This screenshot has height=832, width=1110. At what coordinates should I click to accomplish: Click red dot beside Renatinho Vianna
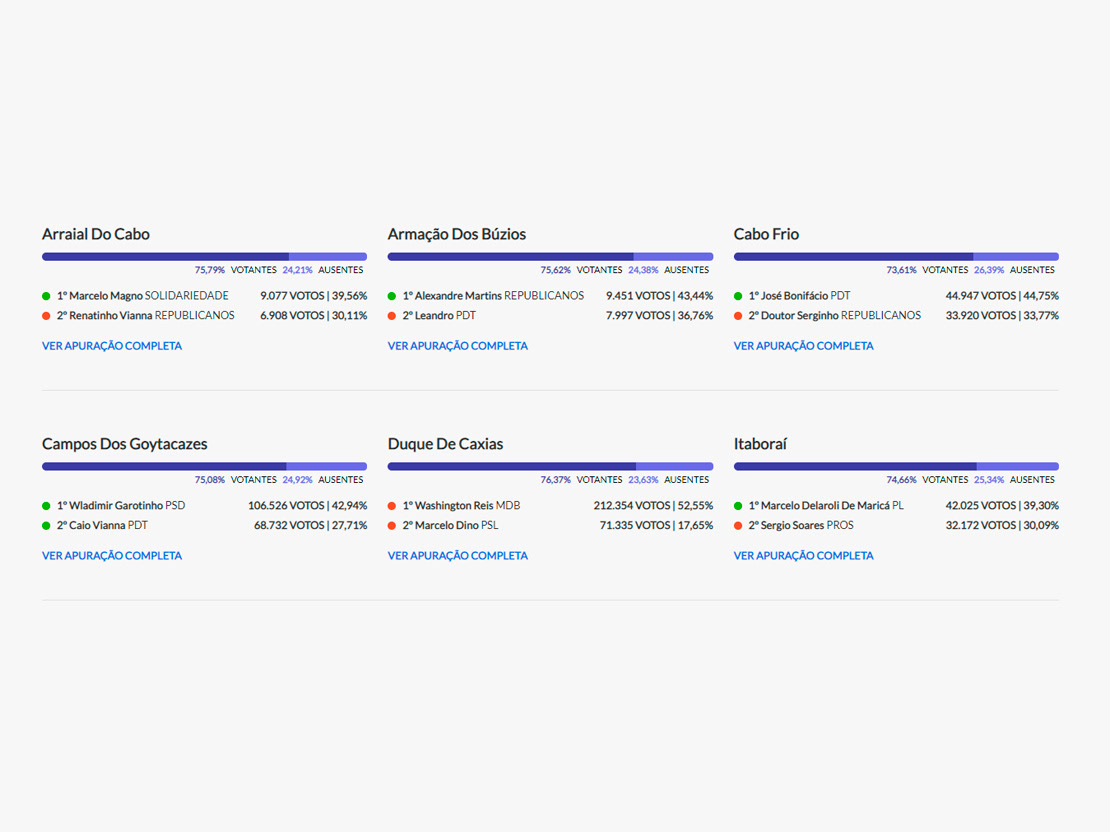coord(46,316)
